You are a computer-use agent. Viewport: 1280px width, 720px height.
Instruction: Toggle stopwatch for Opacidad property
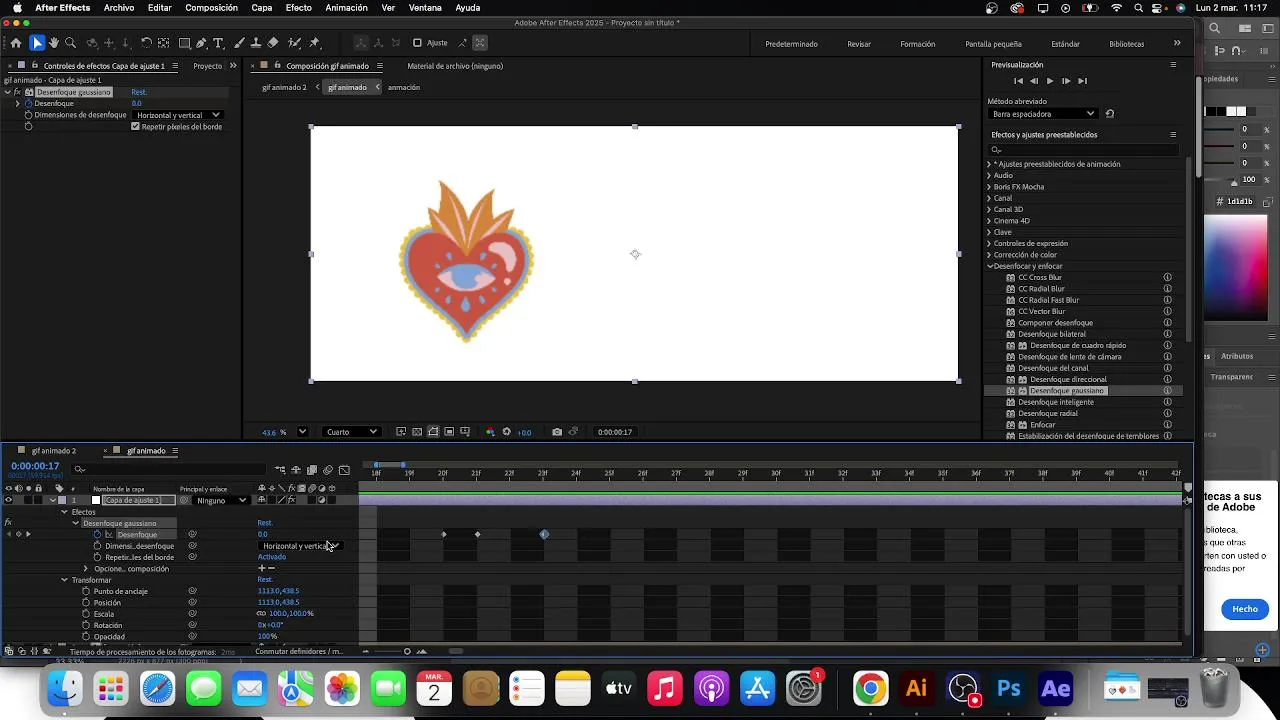point(86,637)
